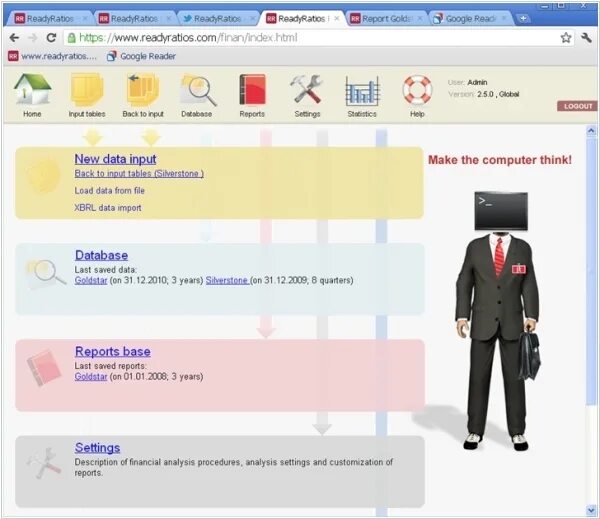Open the www.readyratios bookmark
600x519 pixels.
(x=53, y=56)
